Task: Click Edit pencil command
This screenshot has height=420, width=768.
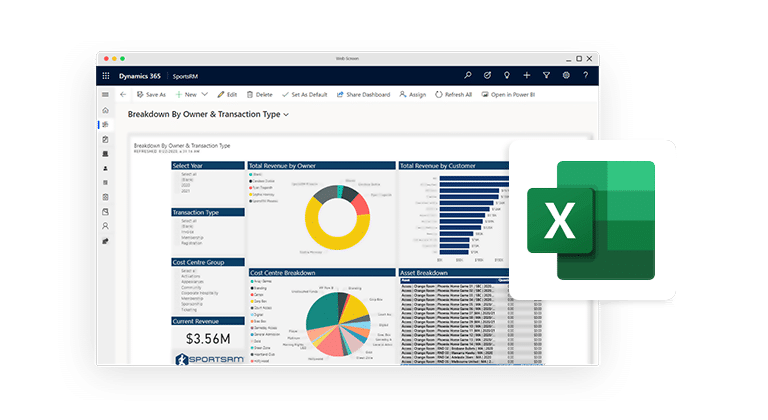Action: click(x=227, y=95)
